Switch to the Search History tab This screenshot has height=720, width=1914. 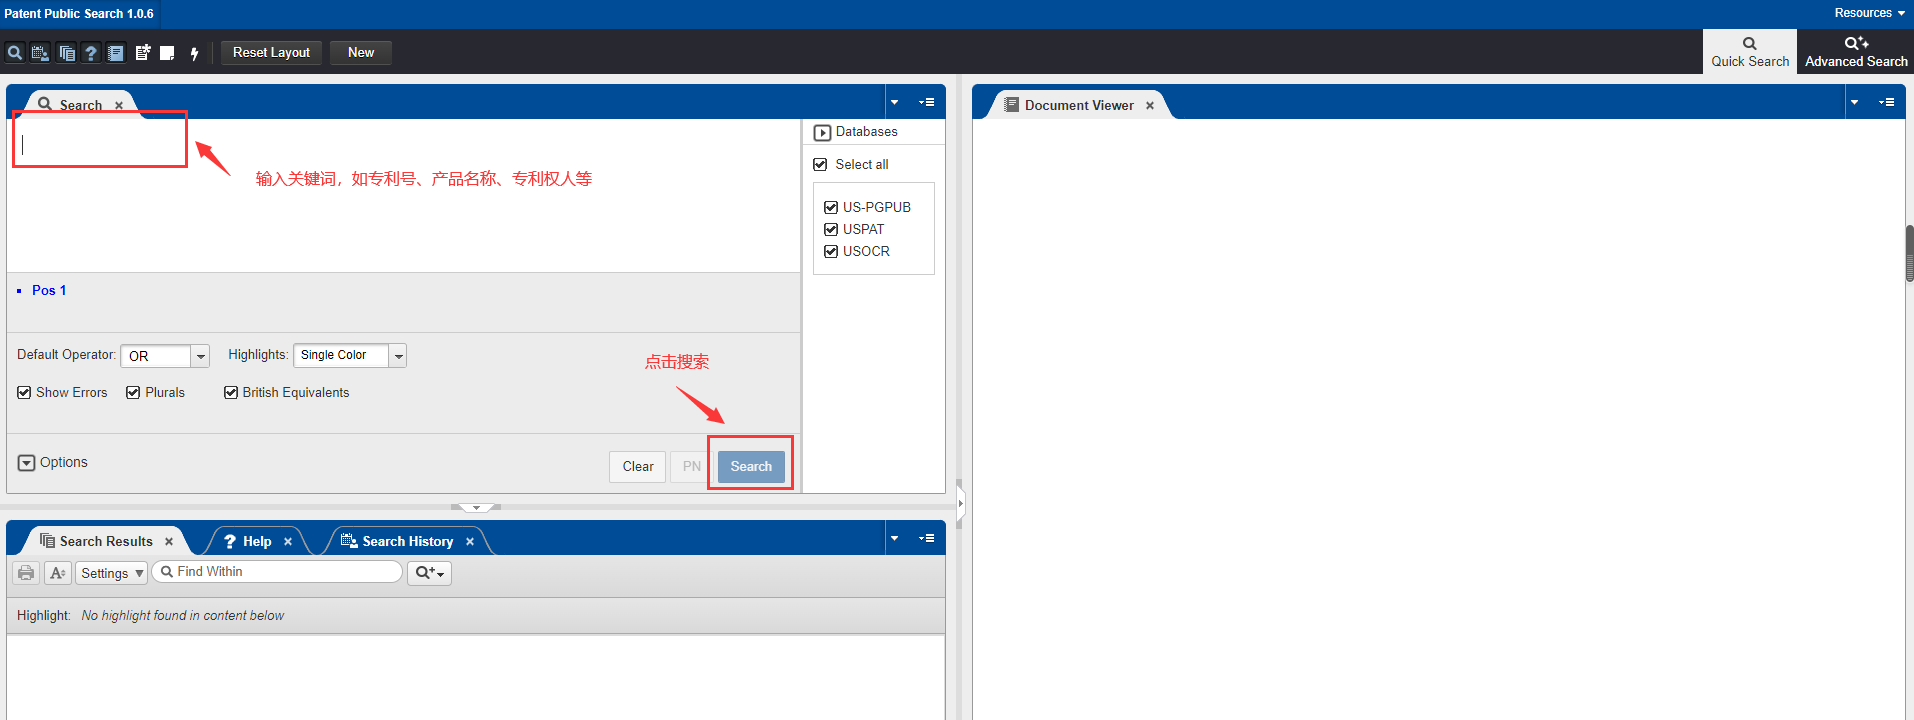[407, 542]
